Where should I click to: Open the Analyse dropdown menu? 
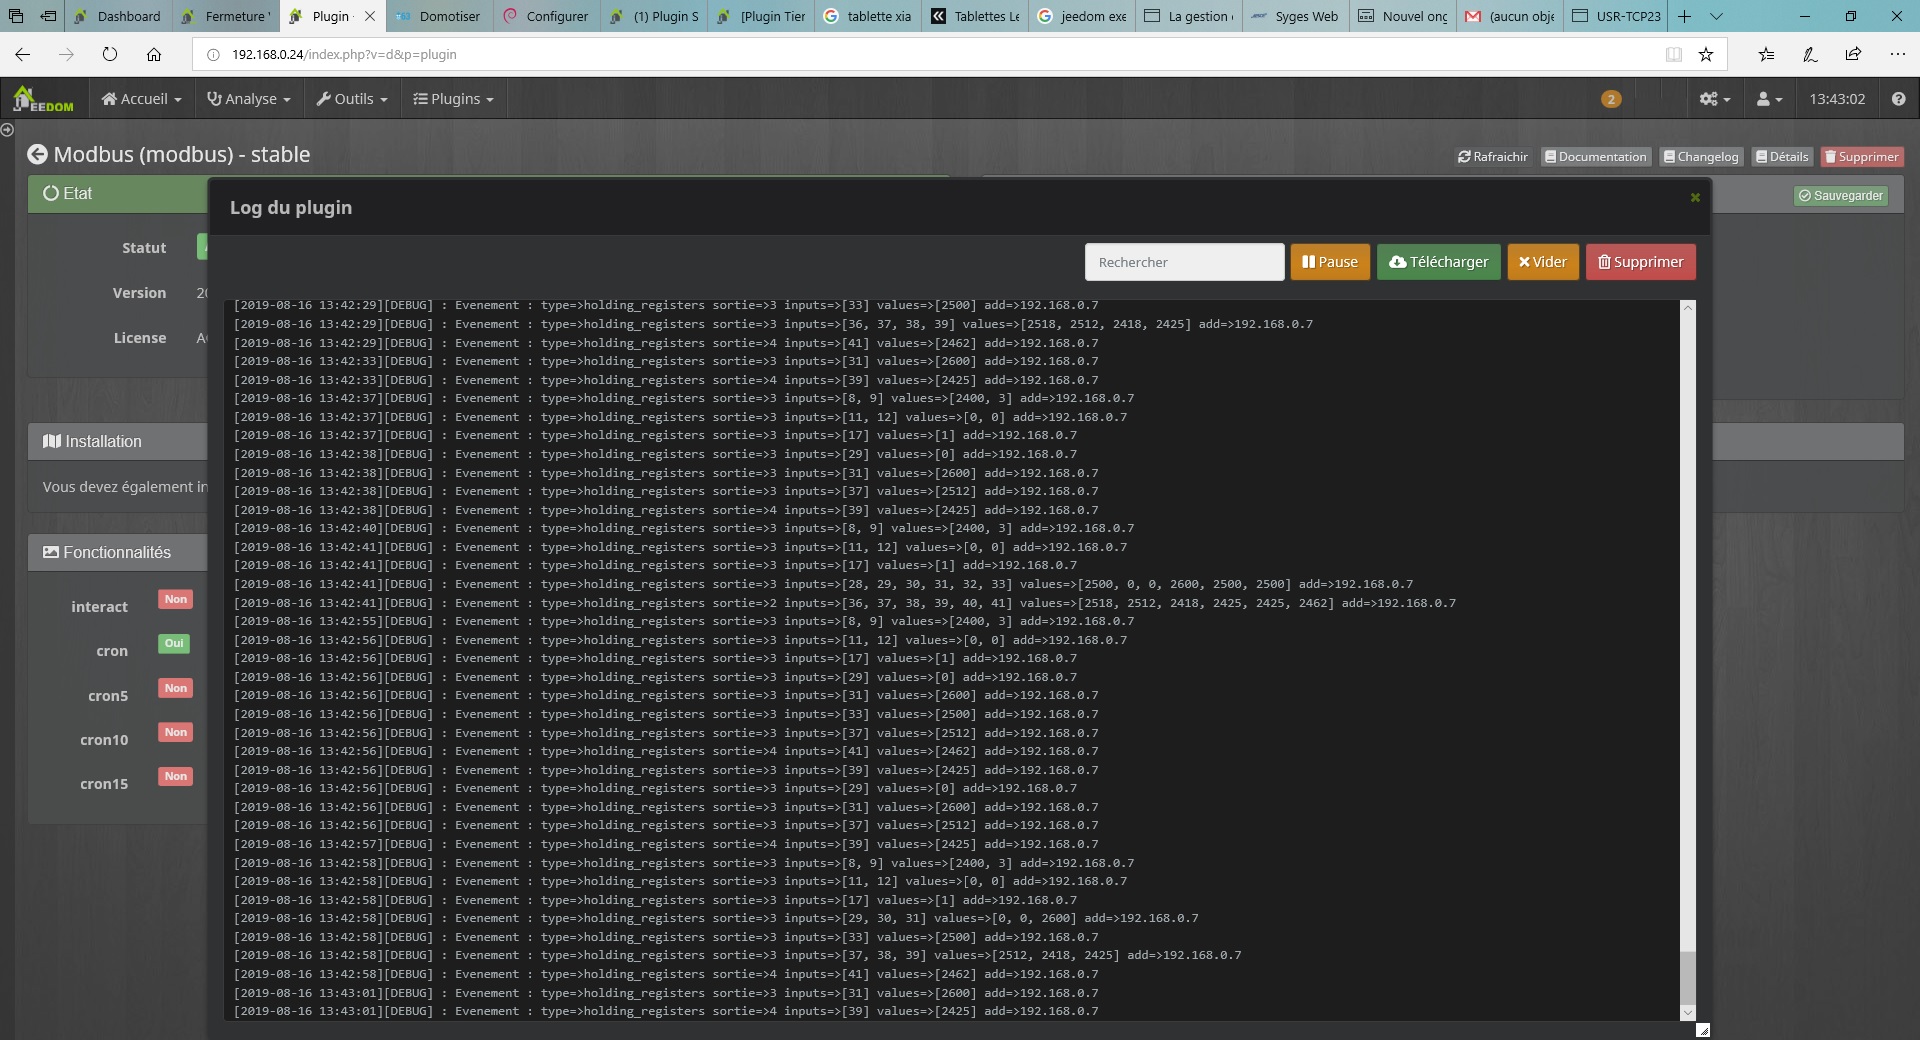248,99
